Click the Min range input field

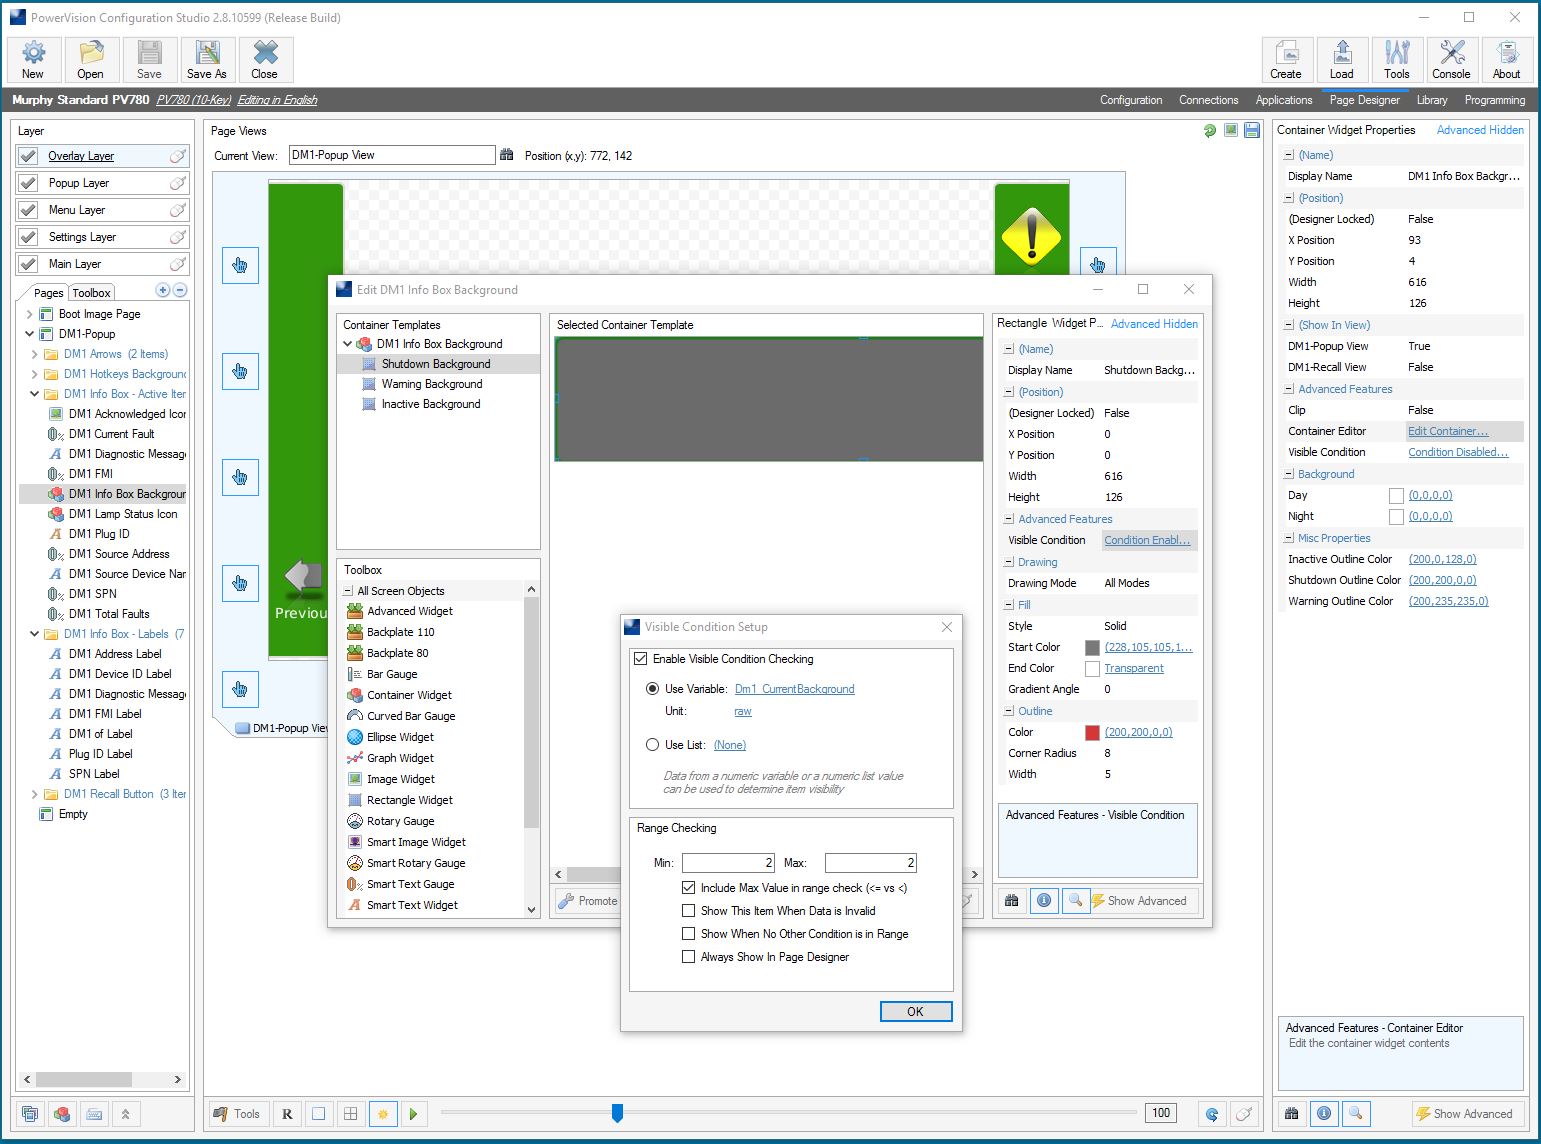click(728, 862)
